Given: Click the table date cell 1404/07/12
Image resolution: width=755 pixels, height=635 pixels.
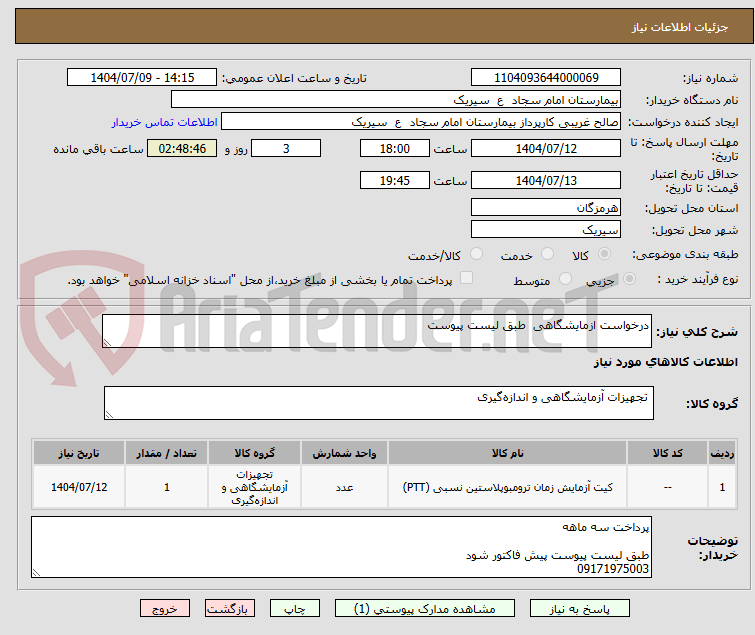Looking at the screenshot, I should pos(79,487).
